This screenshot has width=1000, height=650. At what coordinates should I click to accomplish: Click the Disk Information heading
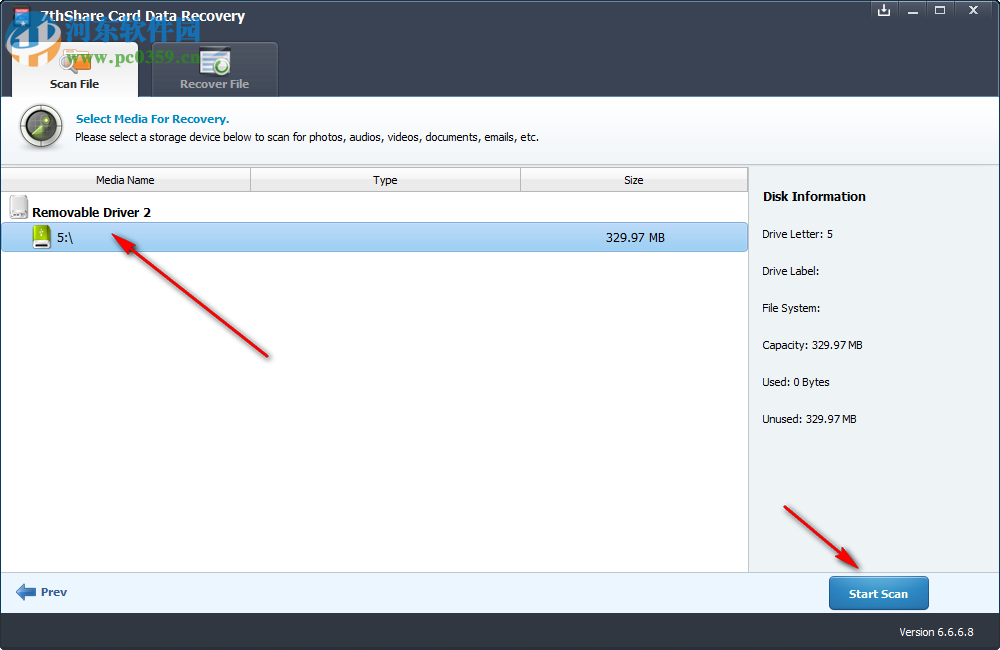point(814,196)
